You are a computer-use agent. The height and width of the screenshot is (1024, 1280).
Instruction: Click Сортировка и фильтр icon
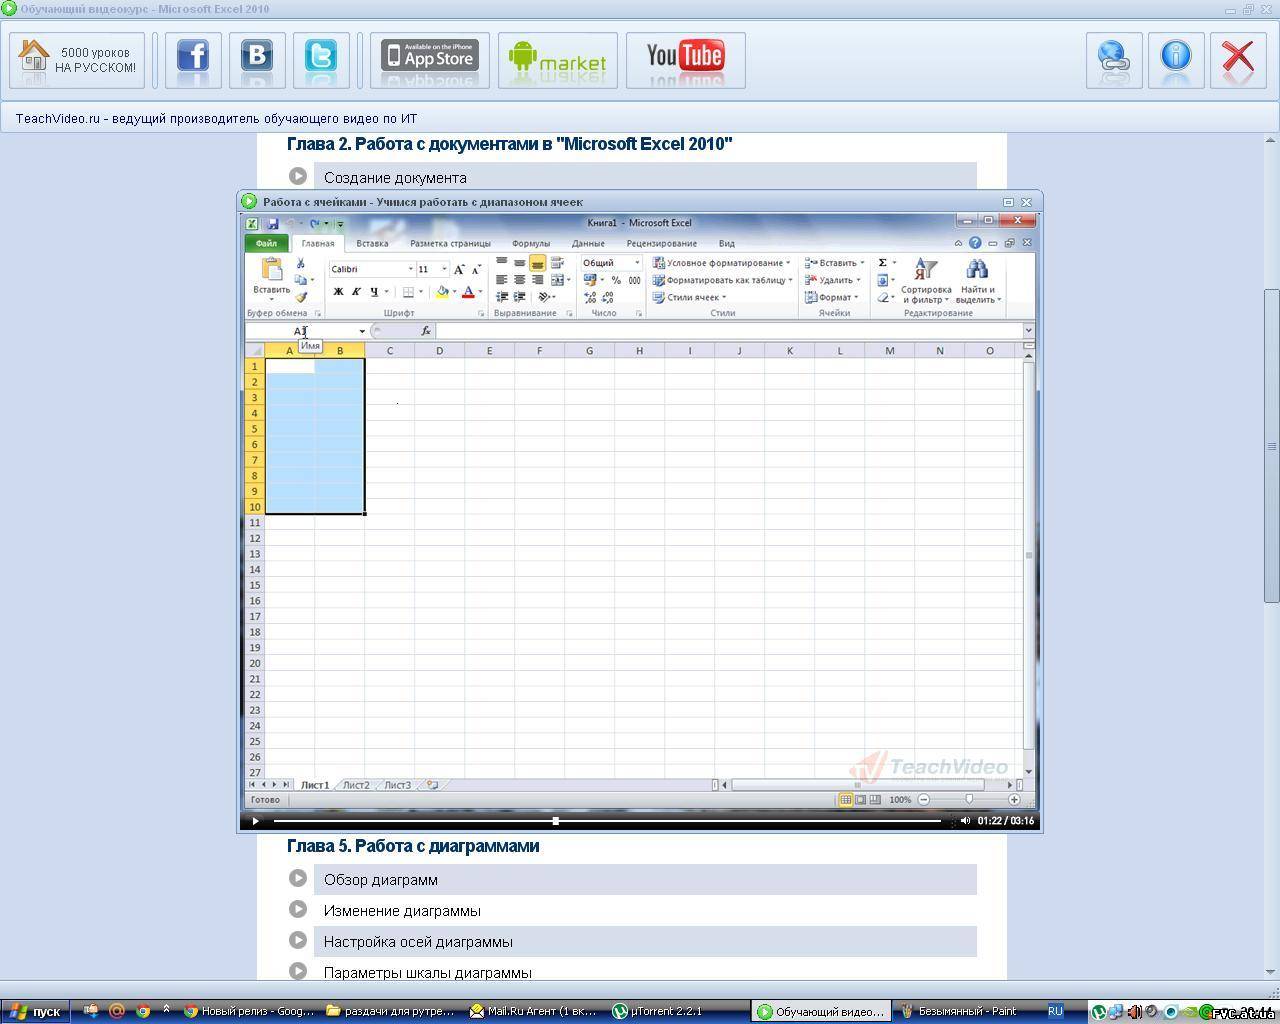[926, 281]
